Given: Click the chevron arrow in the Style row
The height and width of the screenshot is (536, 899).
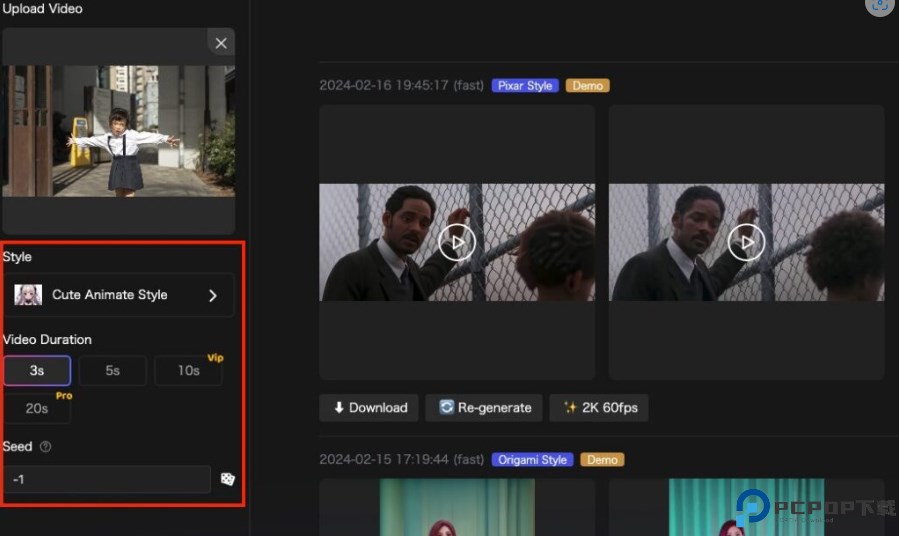Looking at the screenshot, I should click(x=213, y=295).
